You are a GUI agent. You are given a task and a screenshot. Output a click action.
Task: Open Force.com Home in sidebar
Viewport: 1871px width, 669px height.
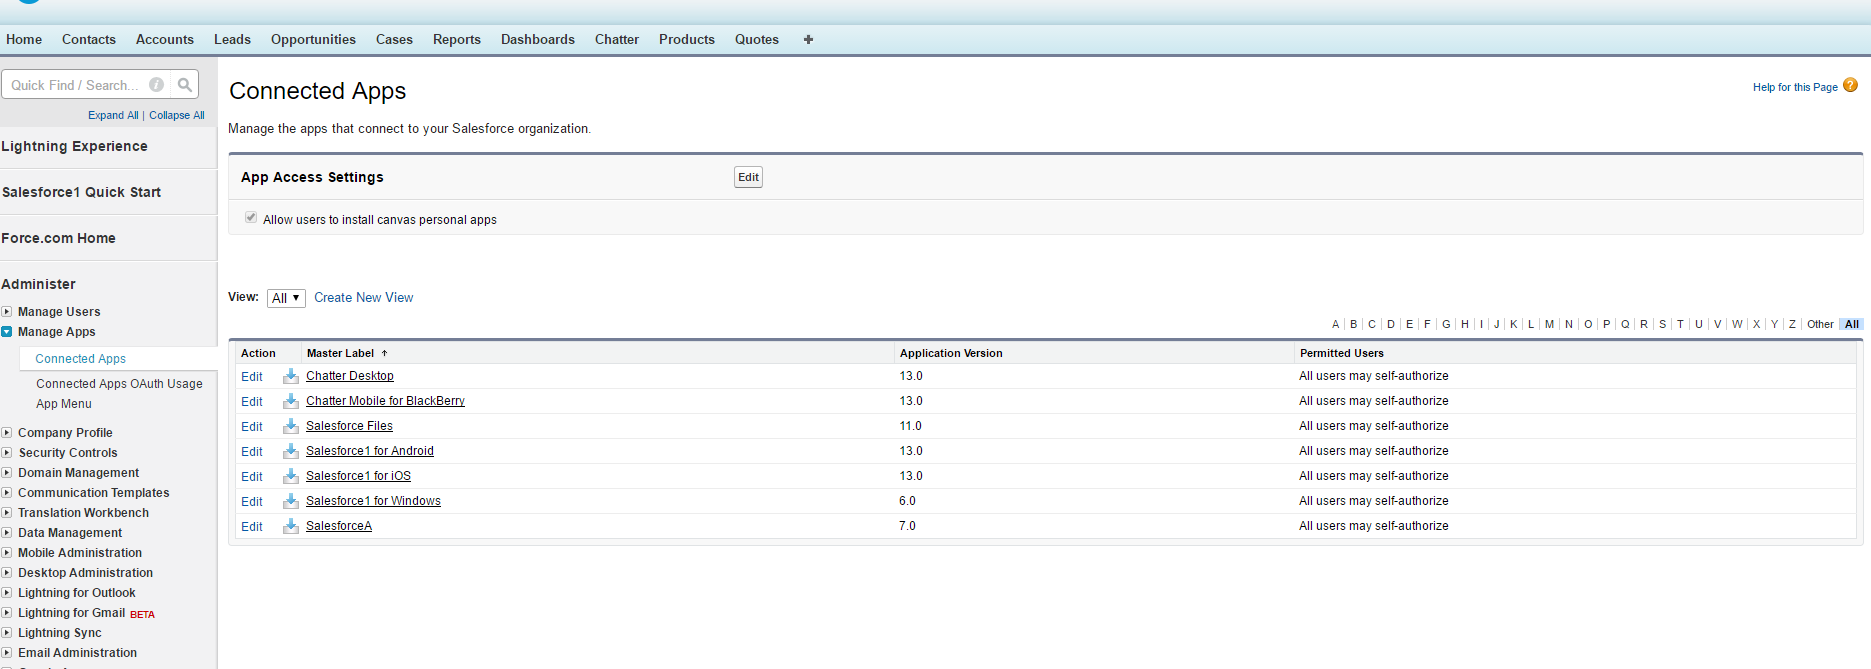59,238
